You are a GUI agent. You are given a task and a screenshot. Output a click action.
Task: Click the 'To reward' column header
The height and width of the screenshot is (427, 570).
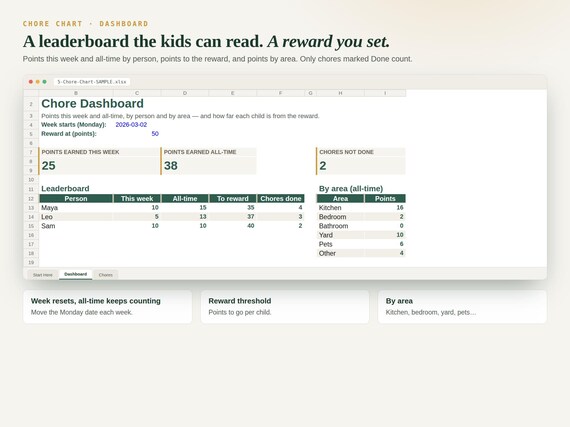pyautogui.click(x=233, y=198)
